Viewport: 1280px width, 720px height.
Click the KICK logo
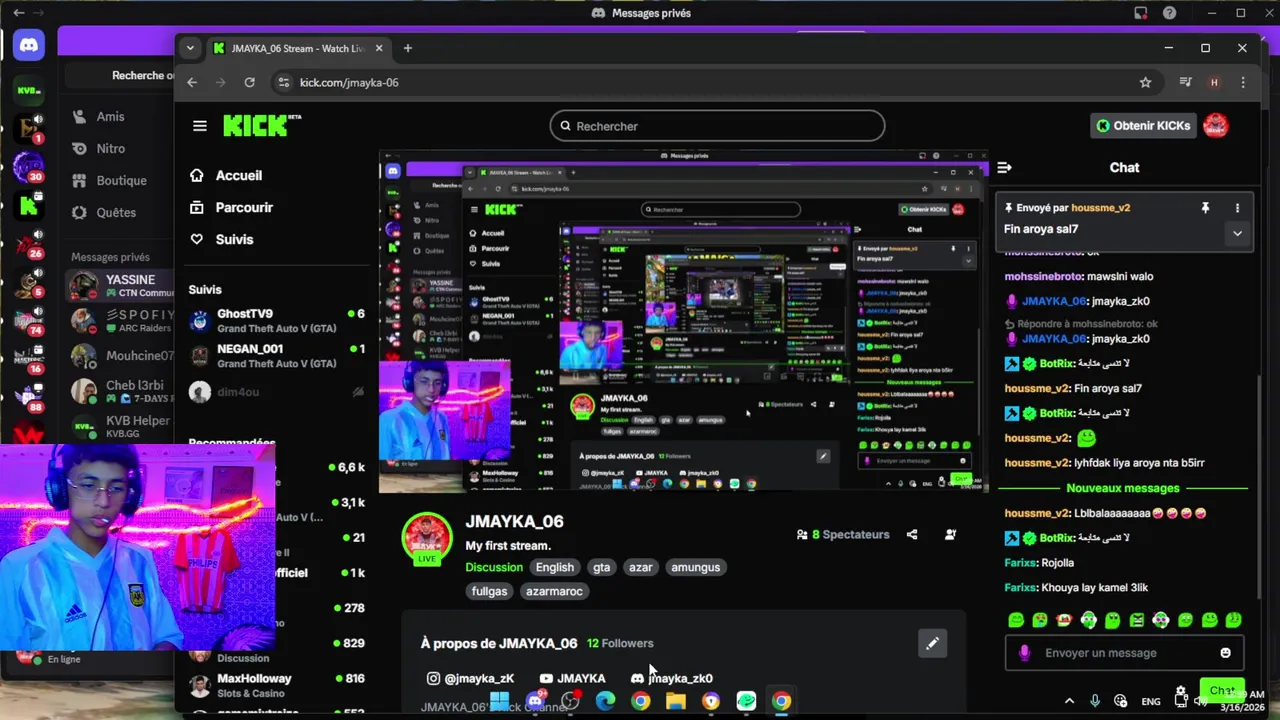pos(261,125)
